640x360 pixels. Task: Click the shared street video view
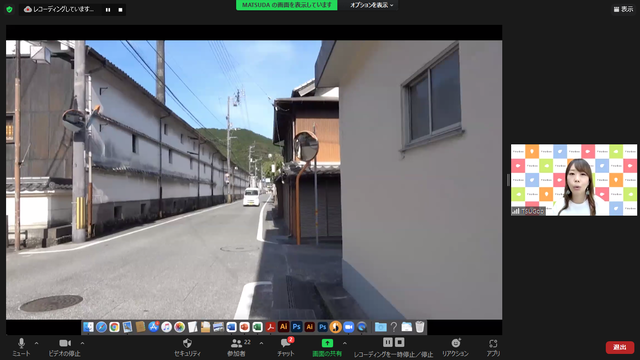254,180
